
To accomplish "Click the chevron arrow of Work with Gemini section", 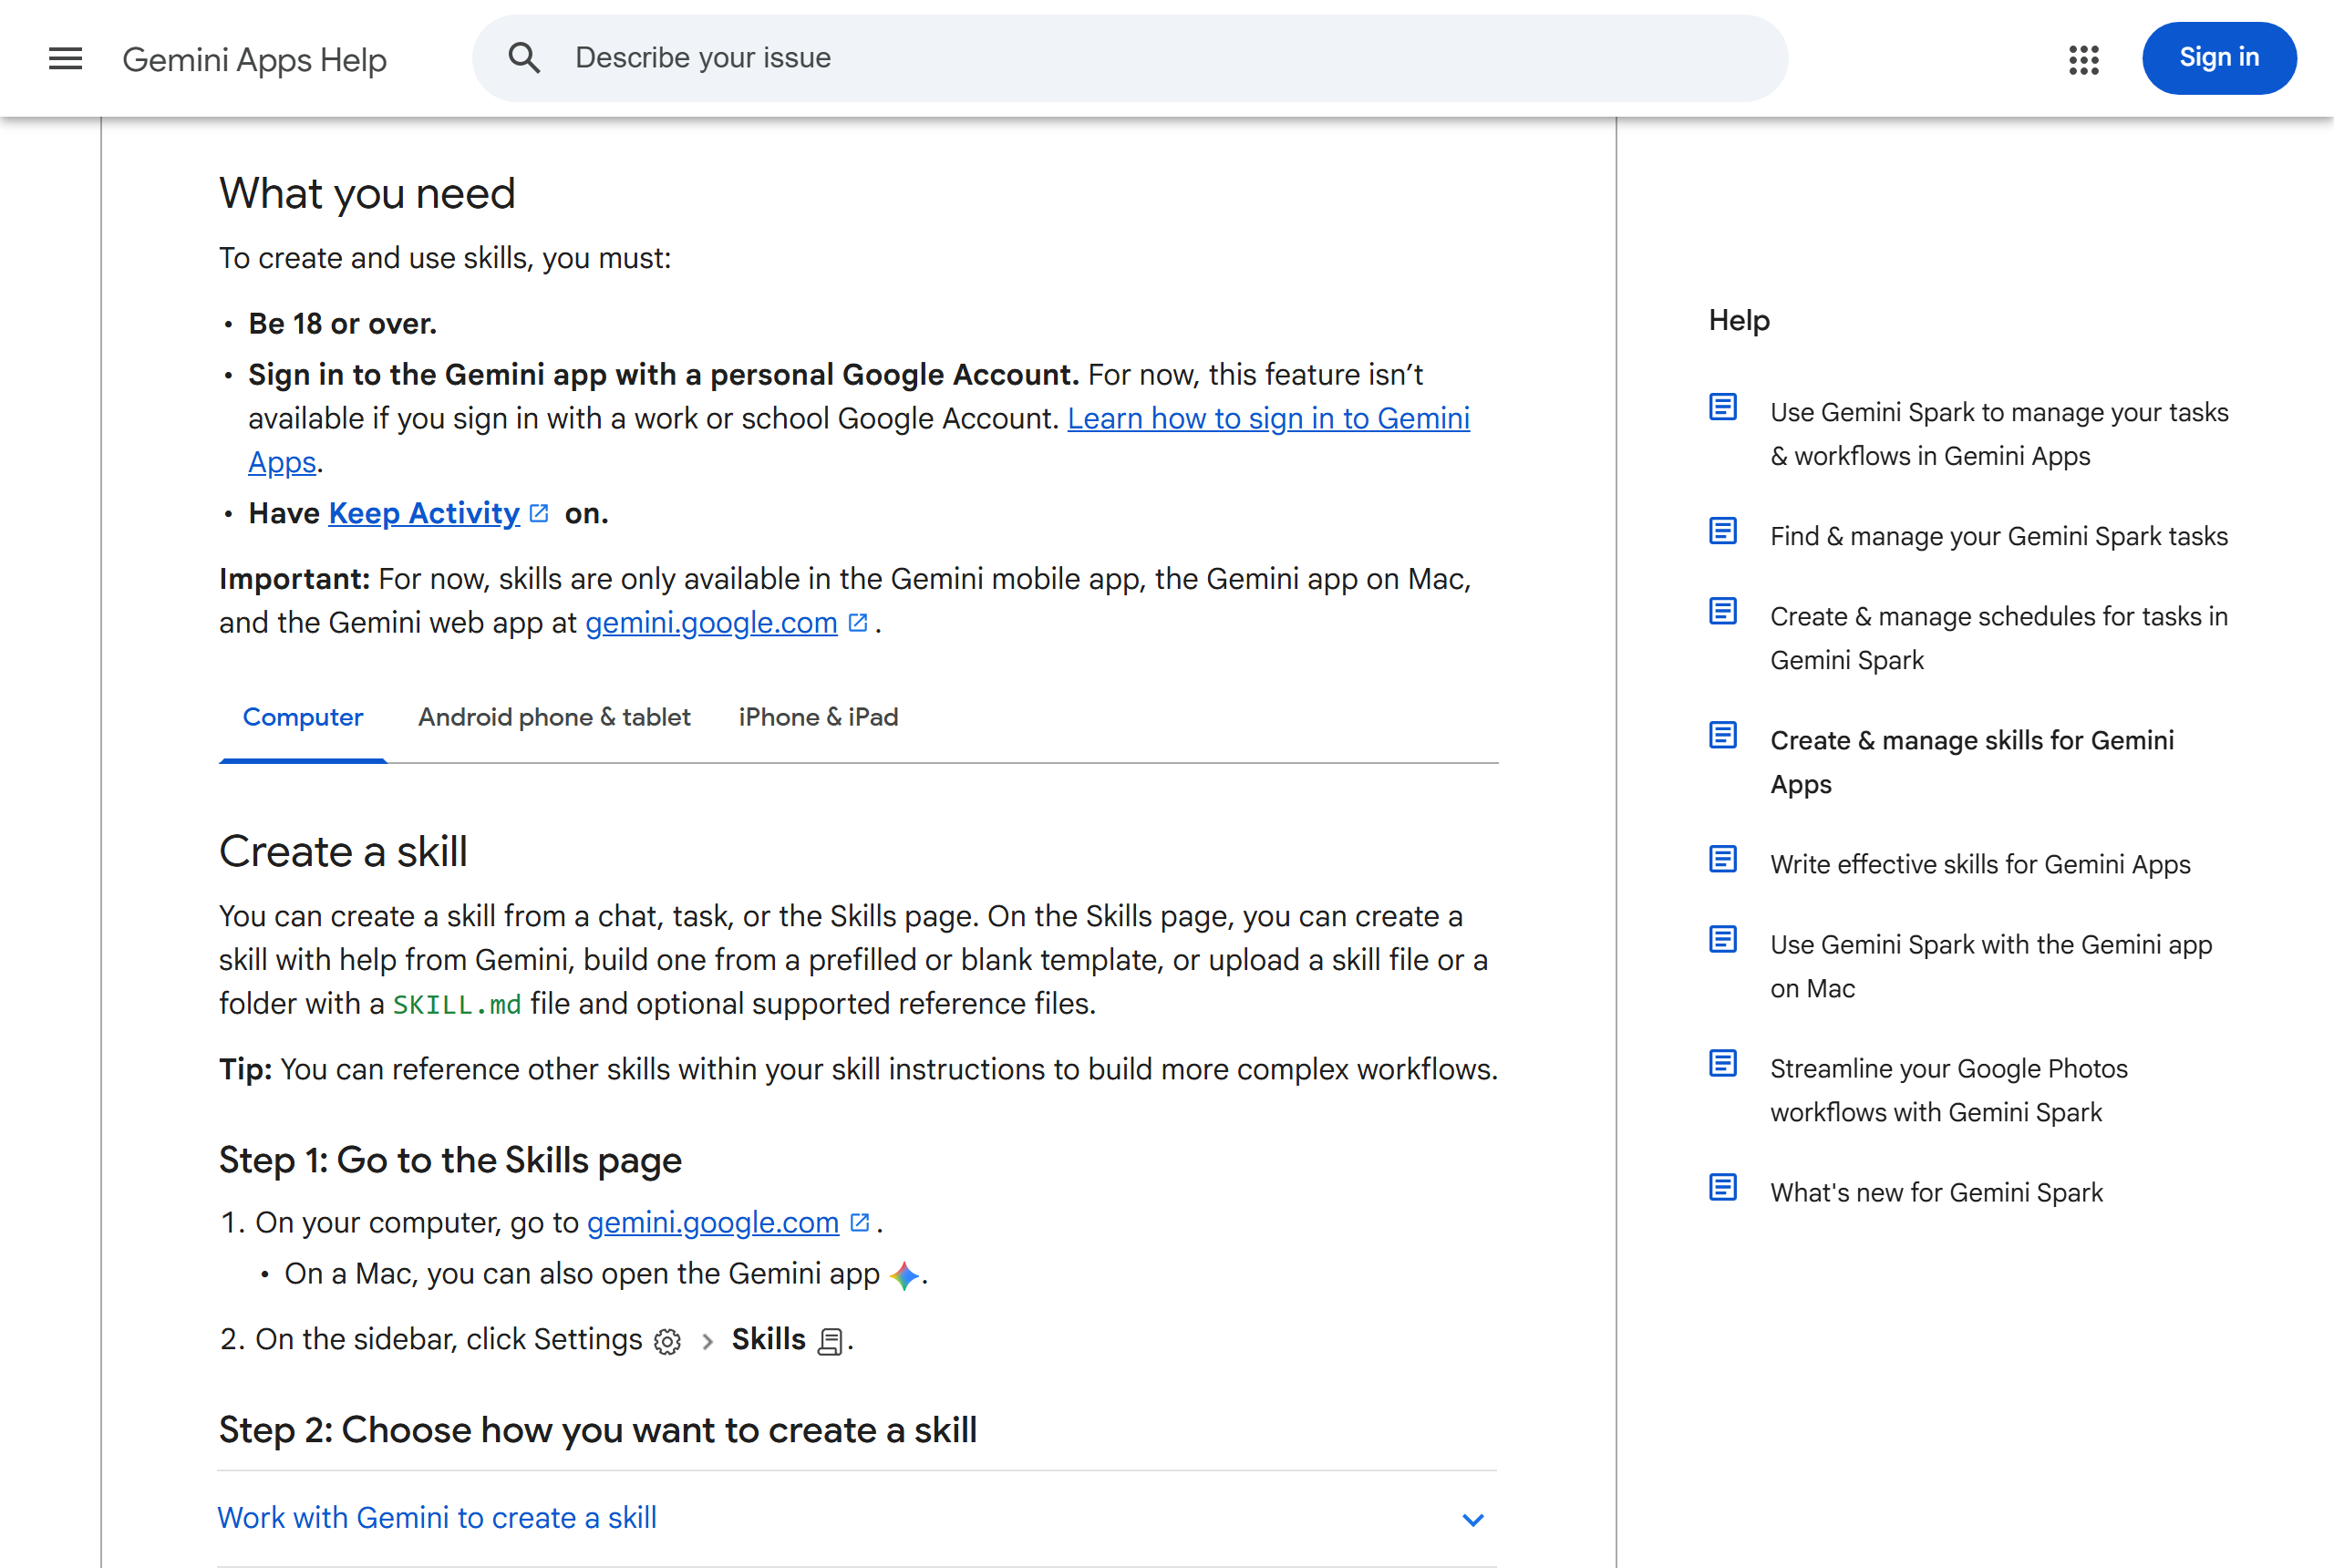I will [1472, 1520].
